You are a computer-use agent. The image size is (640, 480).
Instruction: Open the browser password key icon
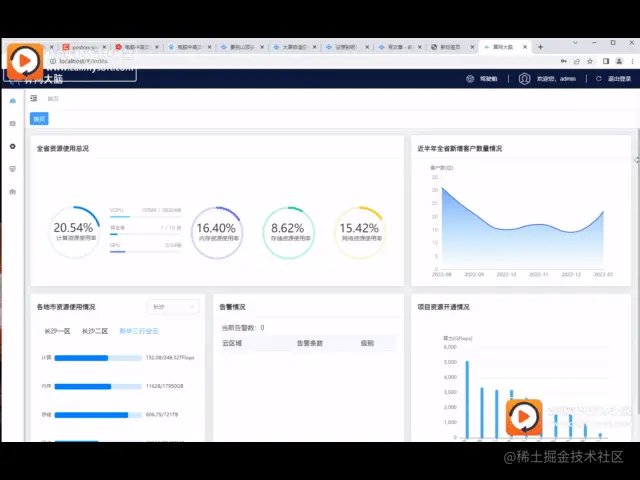564,61
